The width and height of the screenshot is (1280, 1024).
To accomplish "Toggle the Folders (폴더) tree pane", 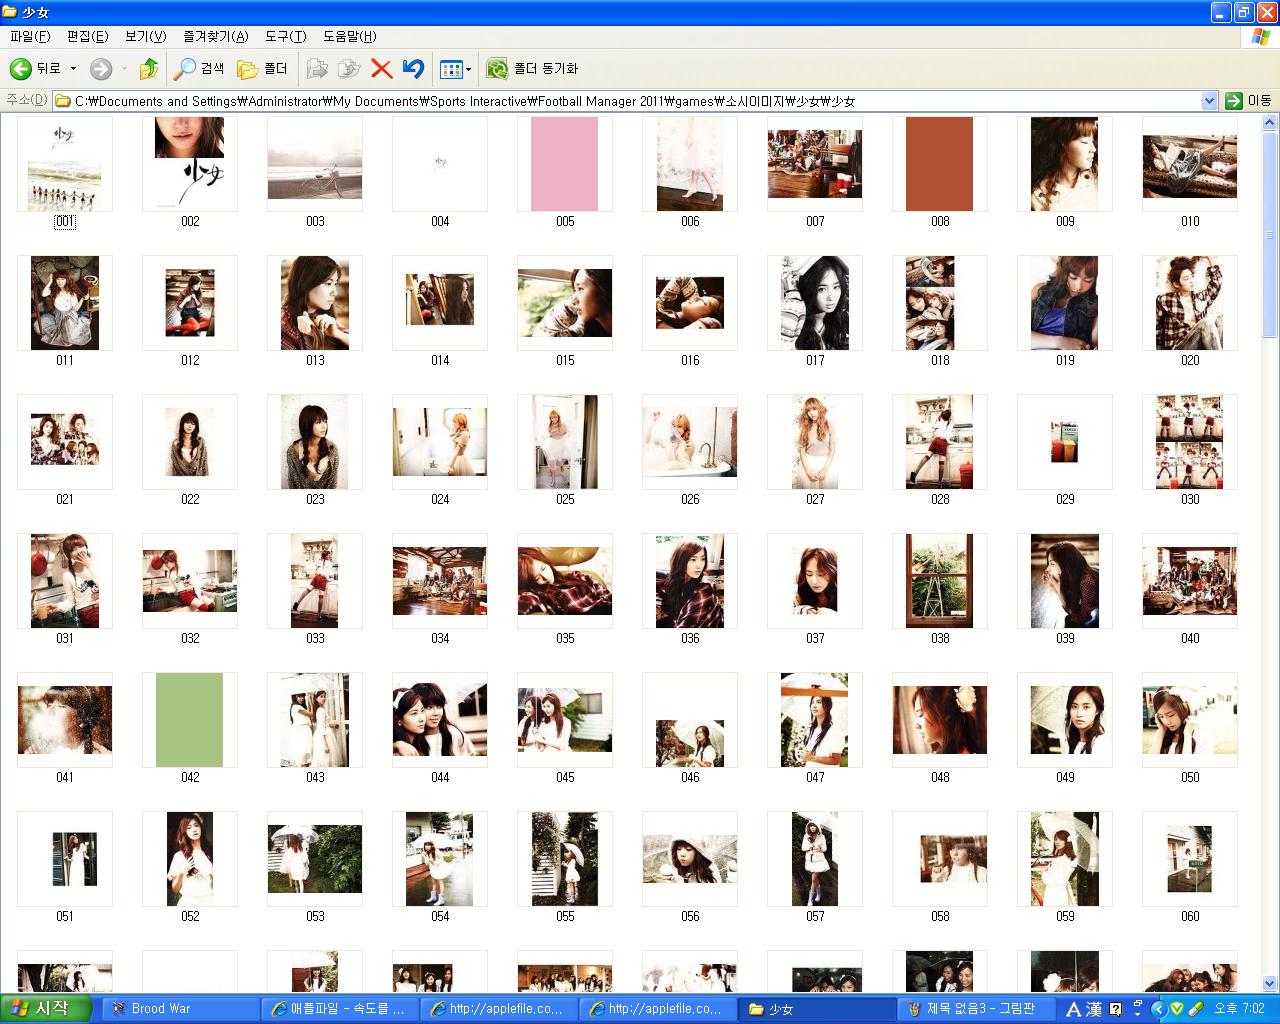I will (x=262, y=69).
